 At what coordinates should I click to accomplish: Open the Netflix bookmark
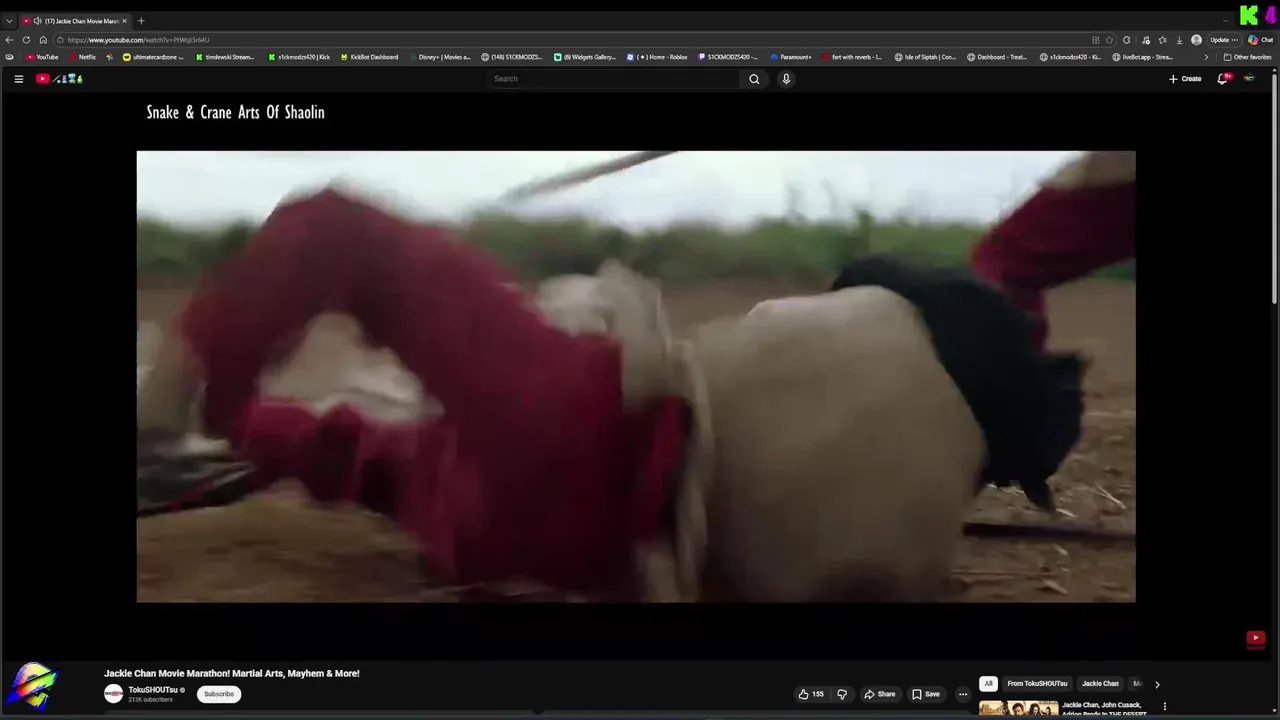(82, 57)
